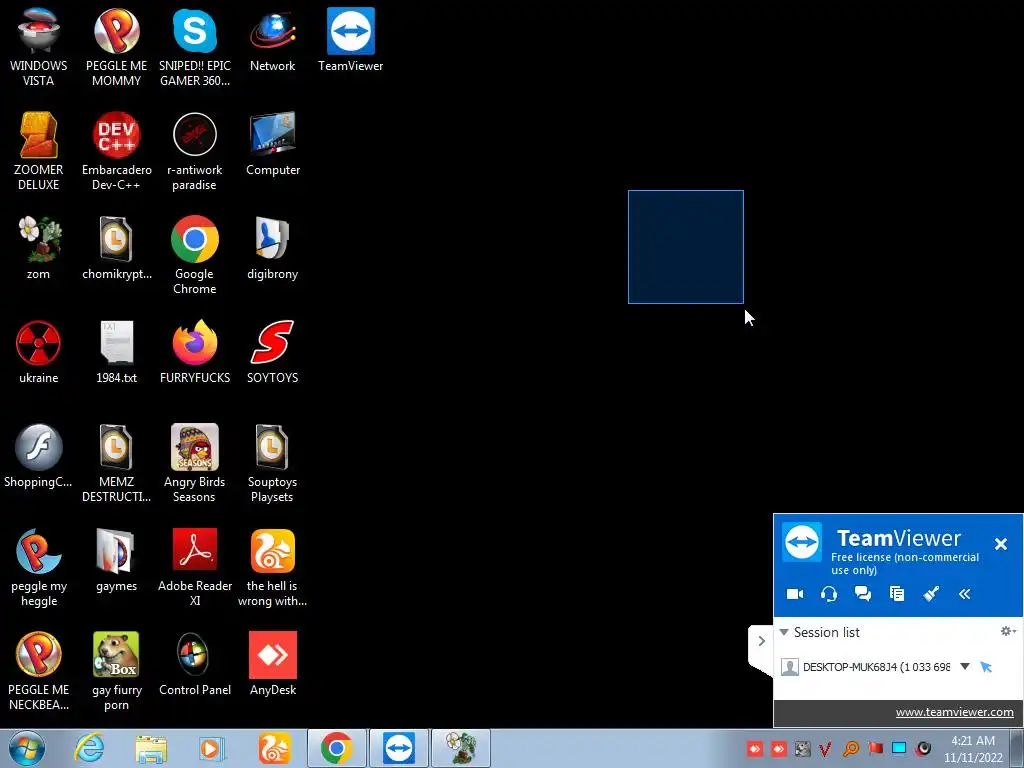Select the MEMZ DESTRUCTI... desktop icon
The height and width of the screenshot is (768, 1024).
click(116, 463)
